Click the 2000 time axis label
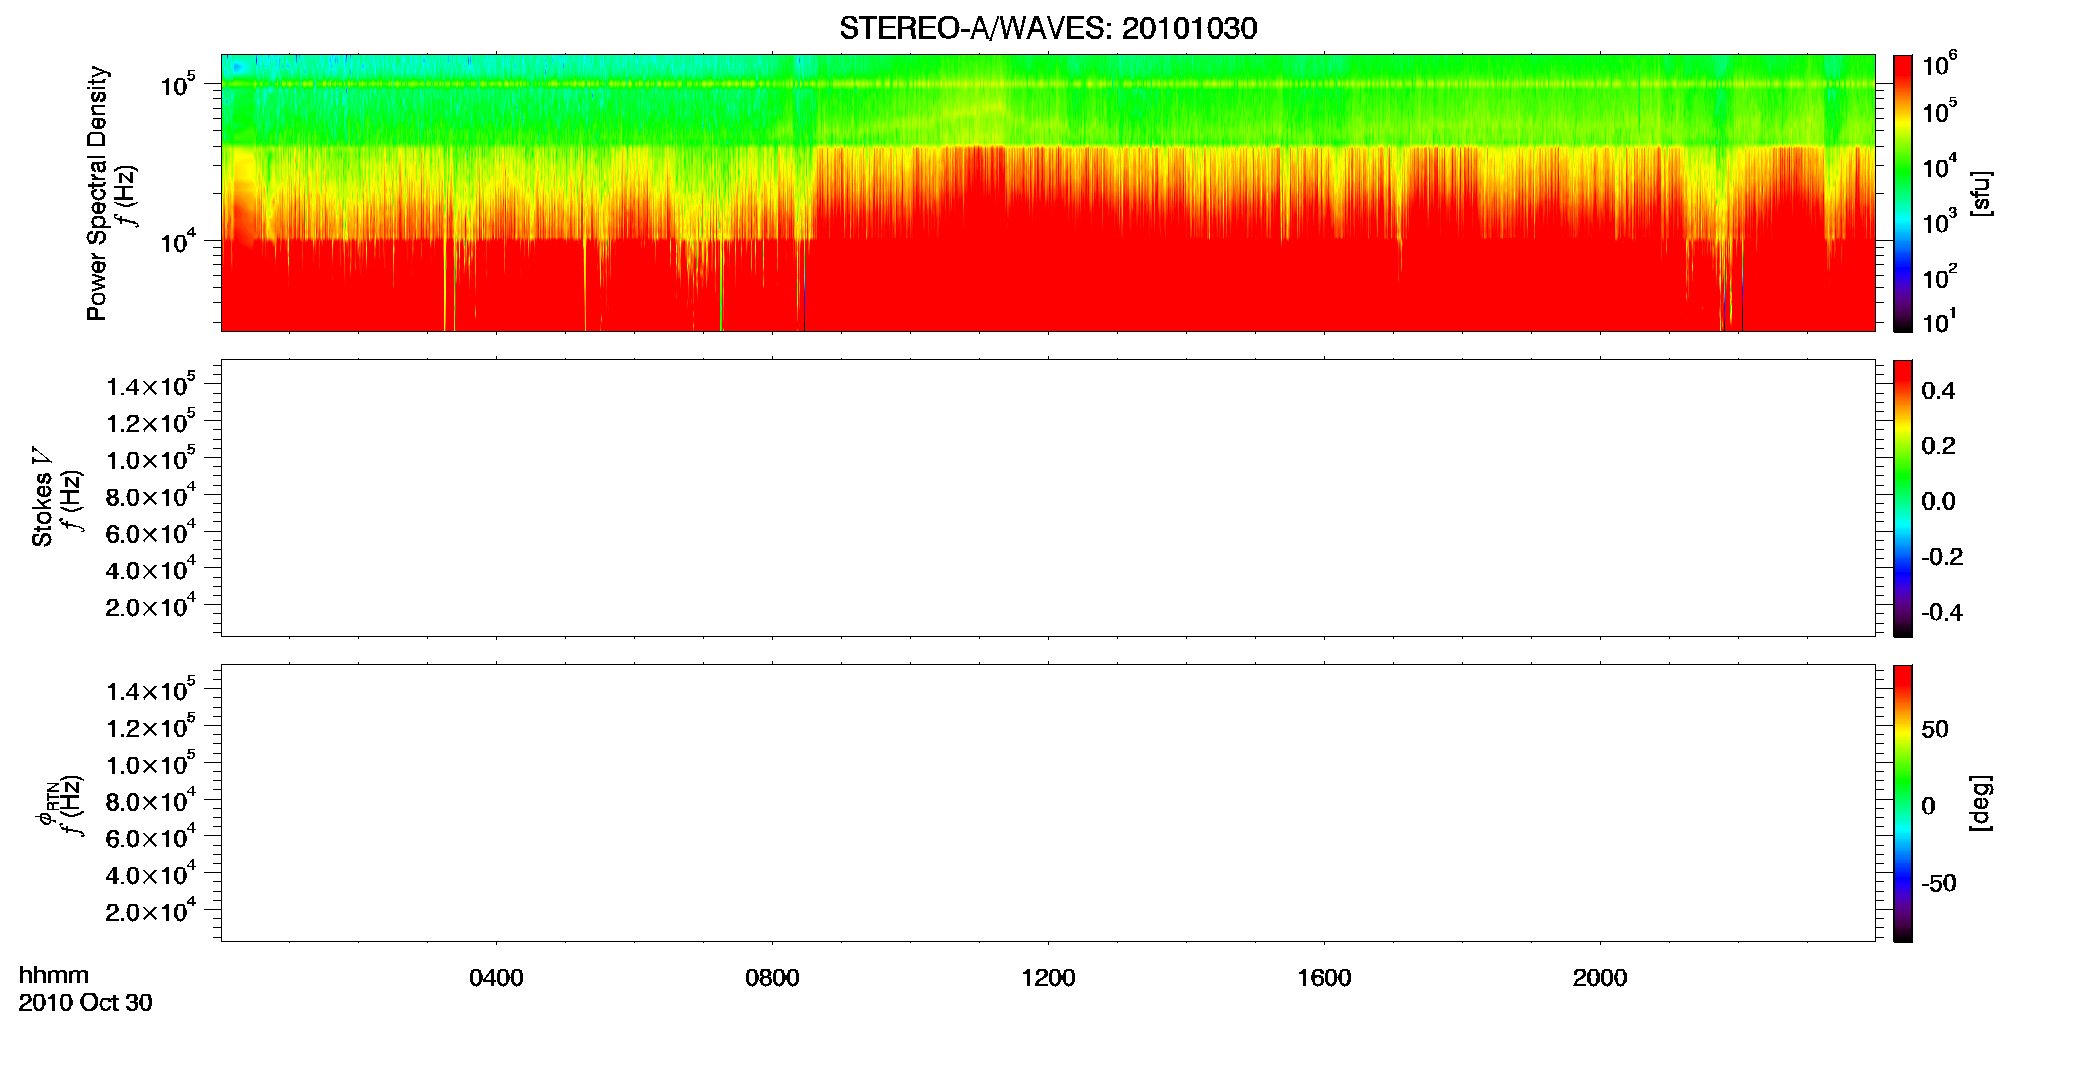This screenshot has height=1080, width=2096. [1600, 978]
